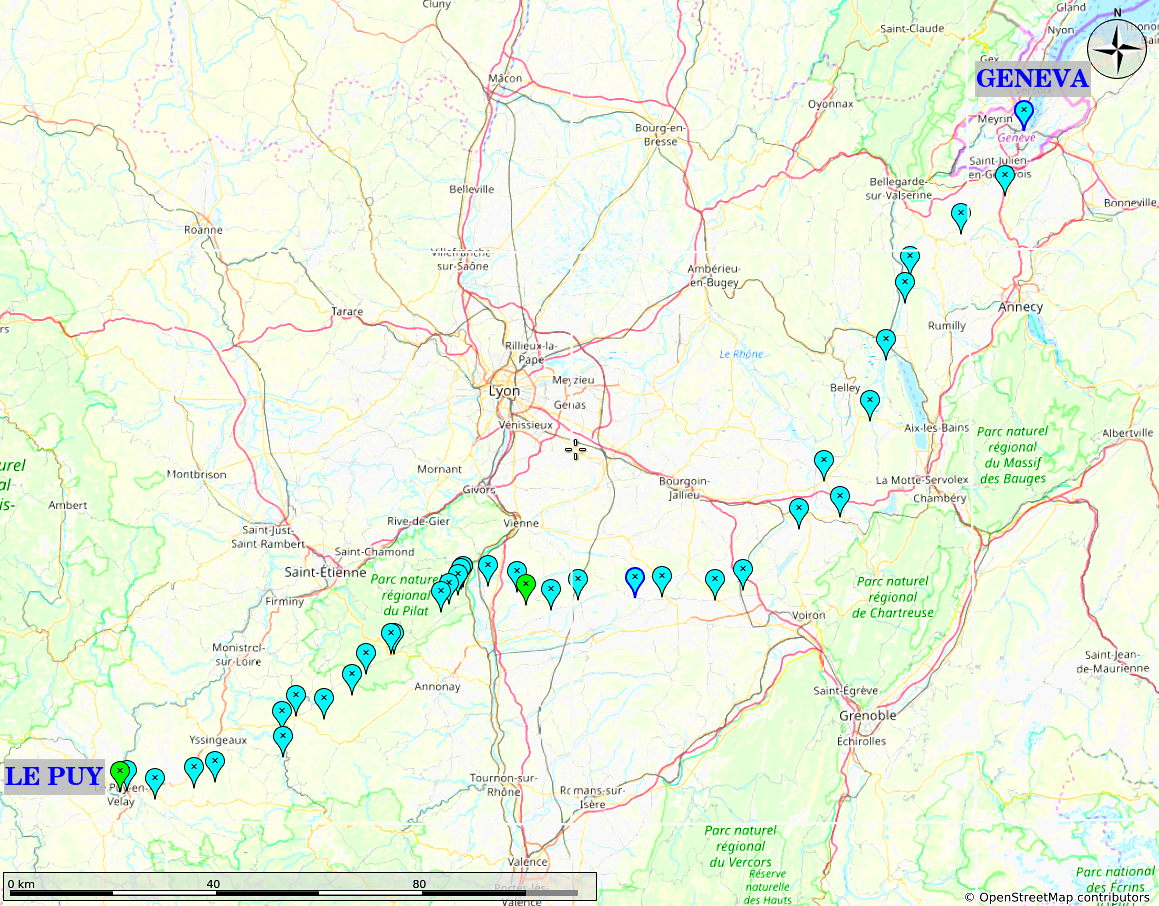The height and width of the screenshot is (906, 1159).
Task: Select the marker just west of La Motte-Servolex
Action: 840,500
